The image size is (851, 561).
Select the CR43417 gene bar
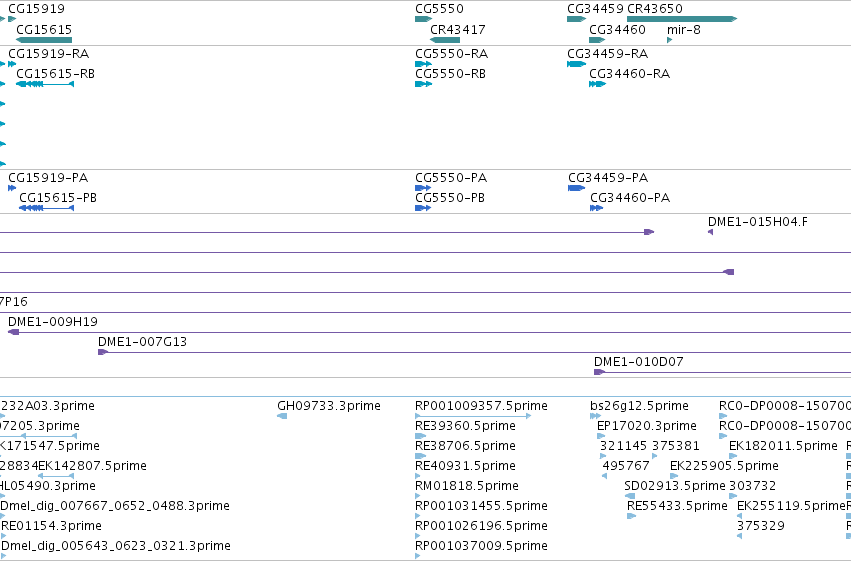[x=445, y=40]
